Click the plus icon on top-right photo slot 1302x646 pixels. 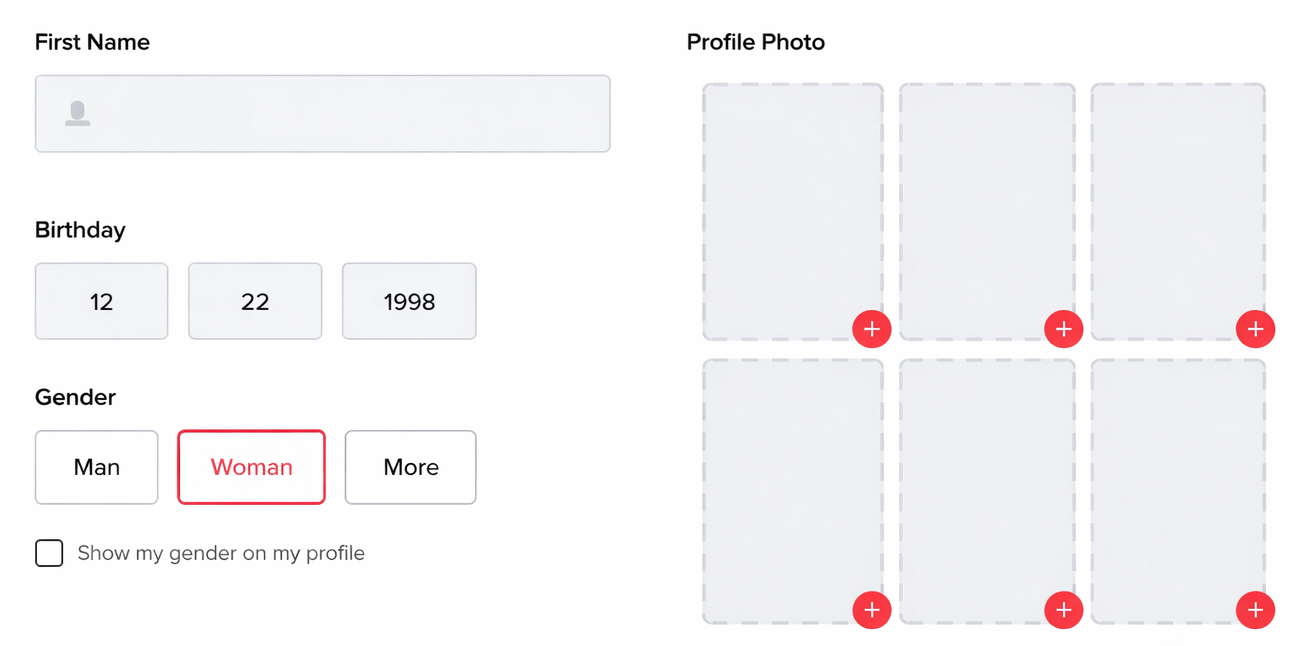1255,329
